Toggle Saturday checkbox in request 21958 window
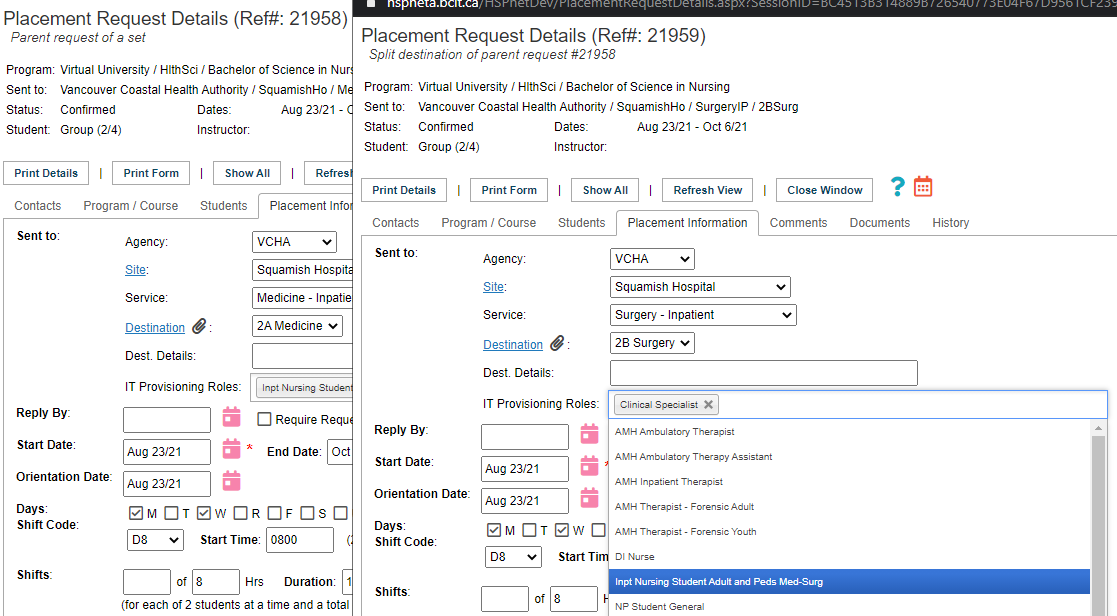Screen dimensions: 1117x616 [307, 513]
